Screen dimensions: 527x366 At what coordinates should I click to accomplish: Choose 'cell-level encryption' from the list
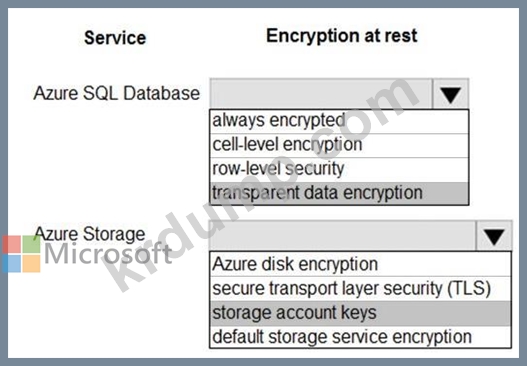tap(339, 146)
